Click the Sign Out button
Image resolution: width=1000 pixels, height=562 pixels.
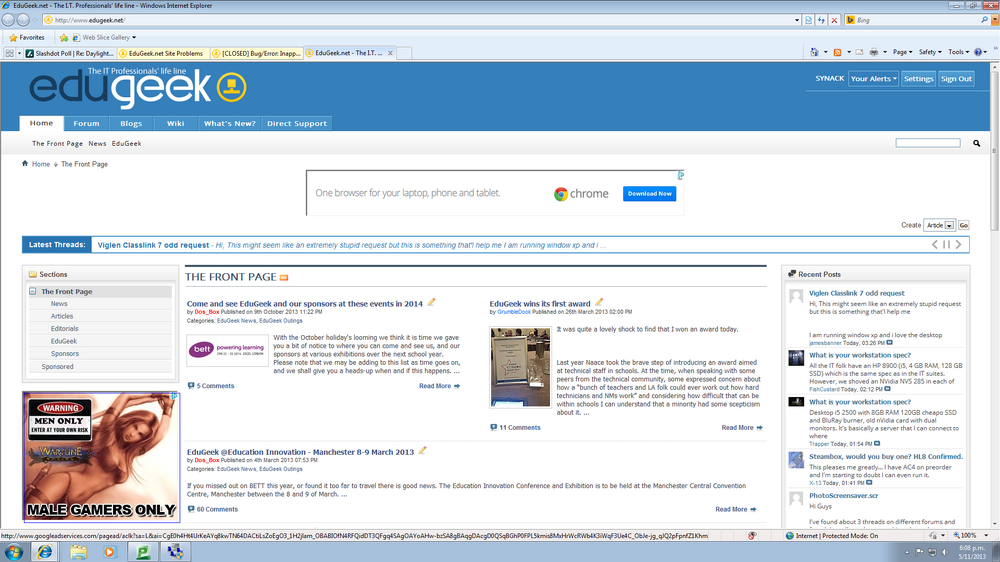click(956, 78)
